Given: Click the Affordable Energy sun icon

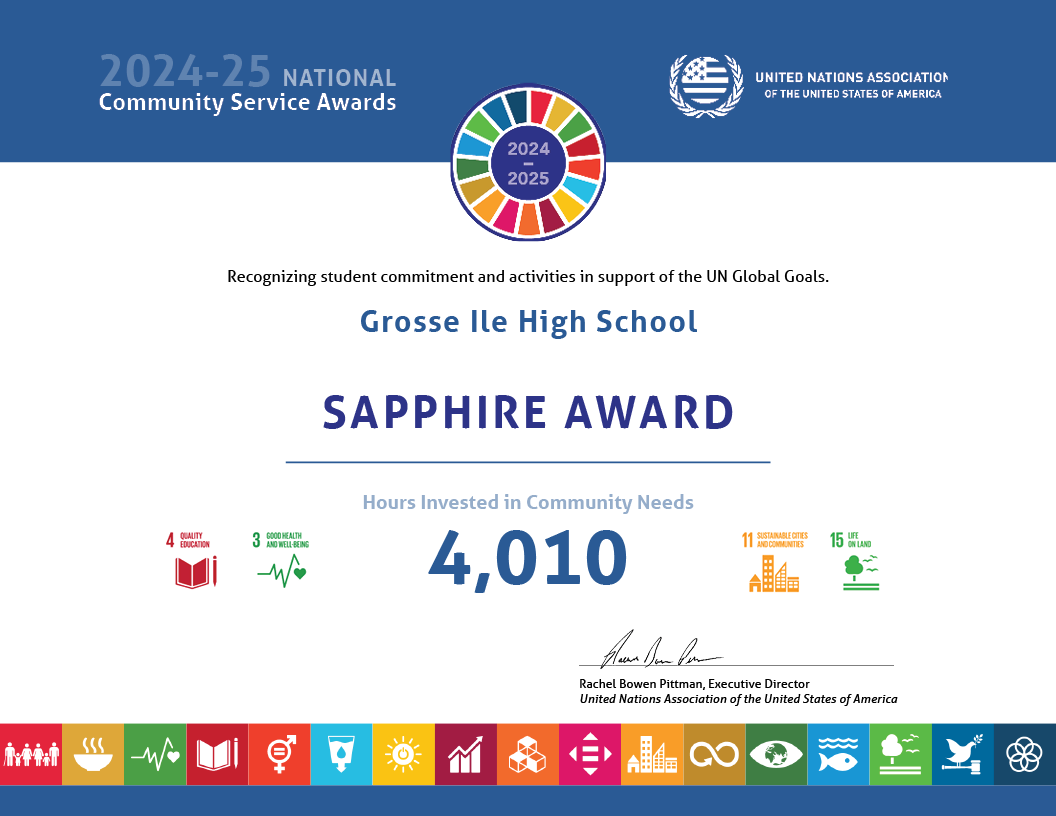Looking at the screenshot, I should (x=403, y=754).
